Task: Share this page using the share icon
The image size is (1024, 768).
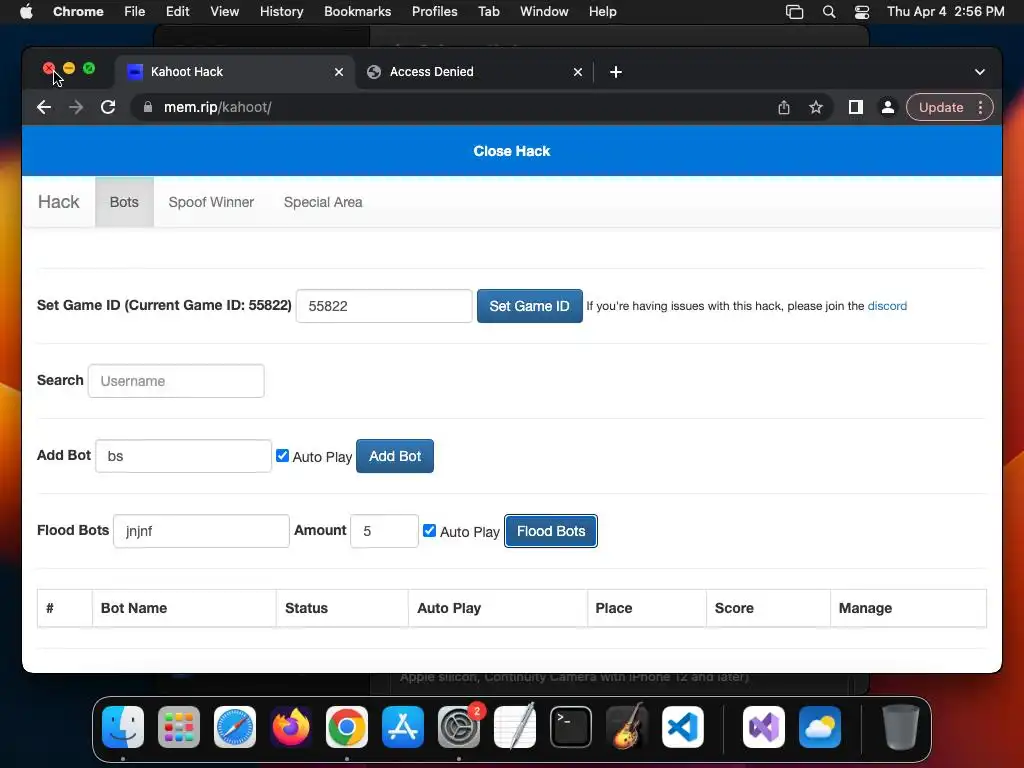Action: click(x=784, y=107)
